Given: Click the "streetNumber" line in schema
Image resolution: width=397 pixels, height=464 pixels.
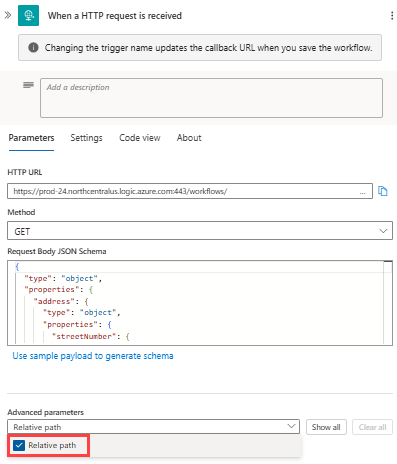Looking at the screenshot, I should click(x=91, y=336).
